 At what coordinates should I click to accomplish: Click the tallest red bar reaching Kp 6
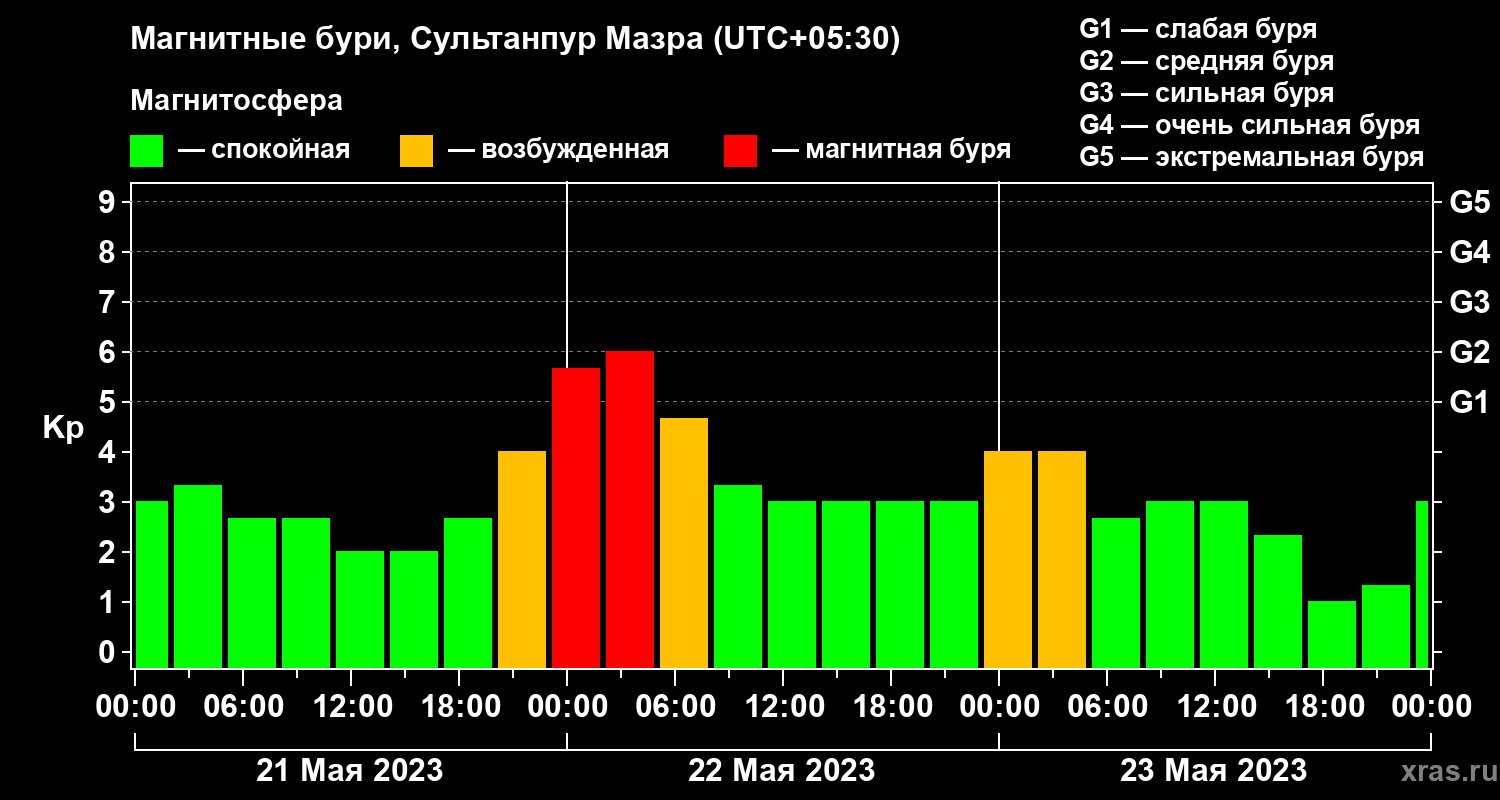[630, 510]
